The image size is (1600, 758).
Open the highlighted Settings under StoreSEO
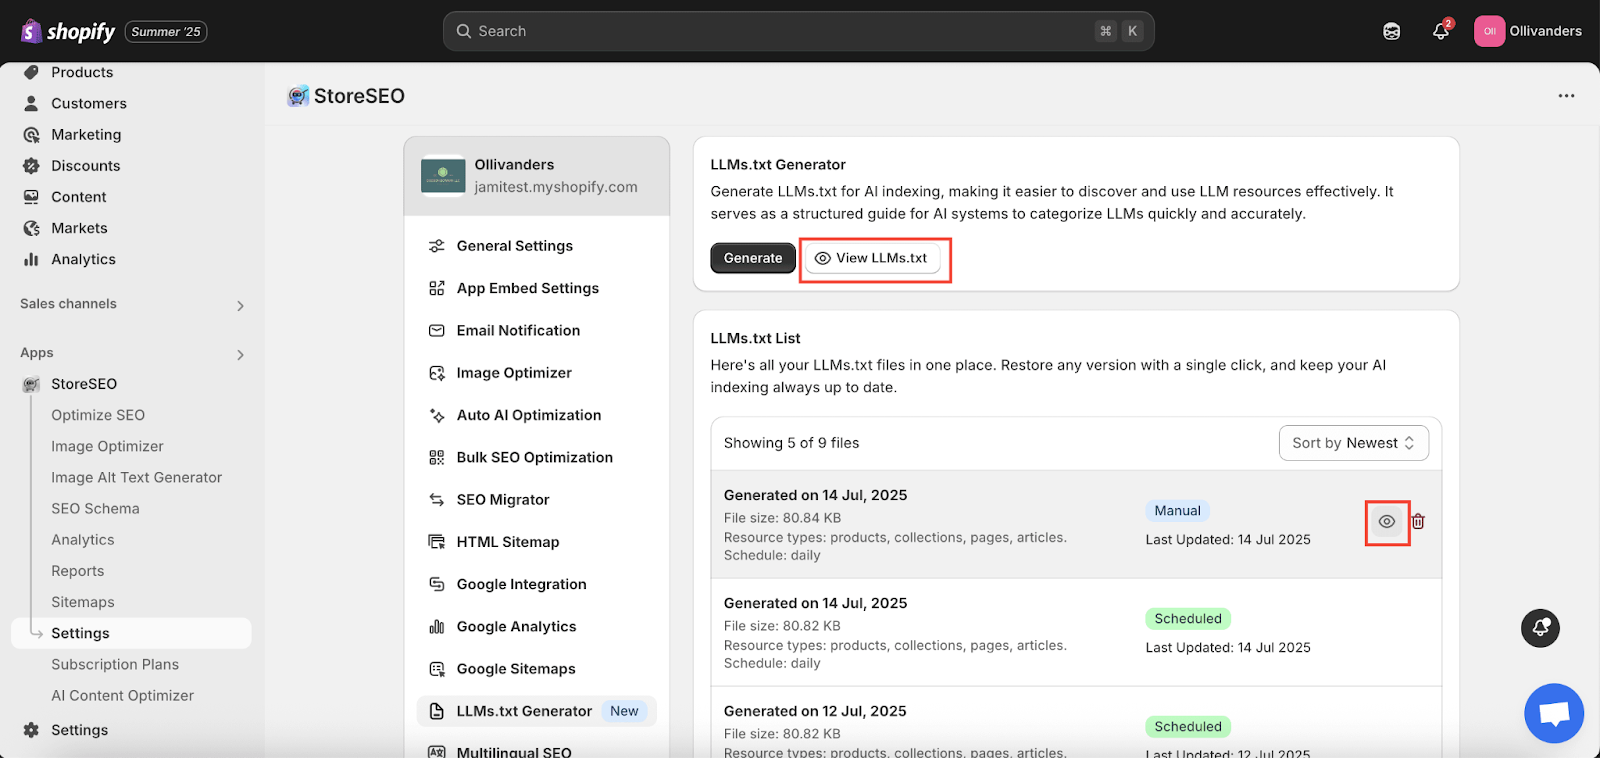(131, 633)
